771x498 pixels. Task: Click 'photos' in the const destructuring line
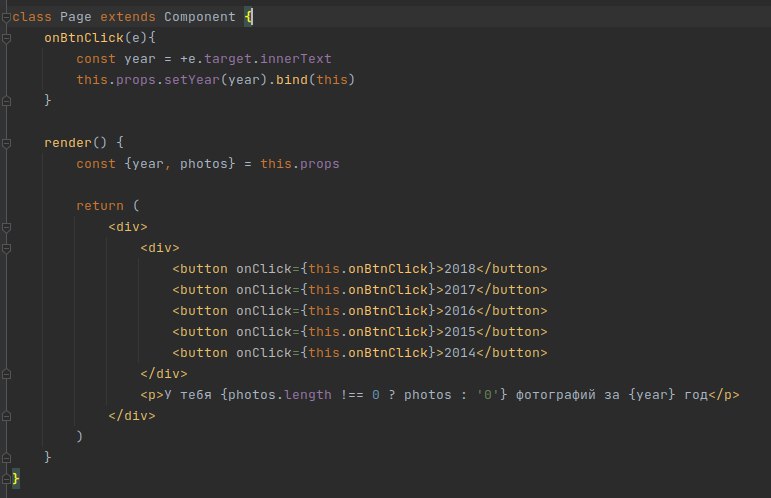point(204,164)
